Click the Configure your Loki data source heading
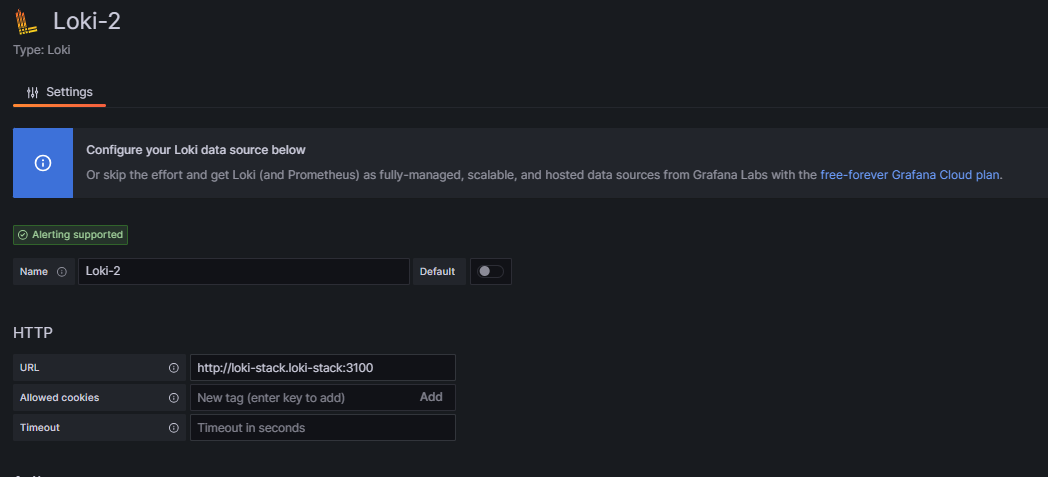Image resolution: width=1048 pixels, height=477 pixels. coord(196,150)
